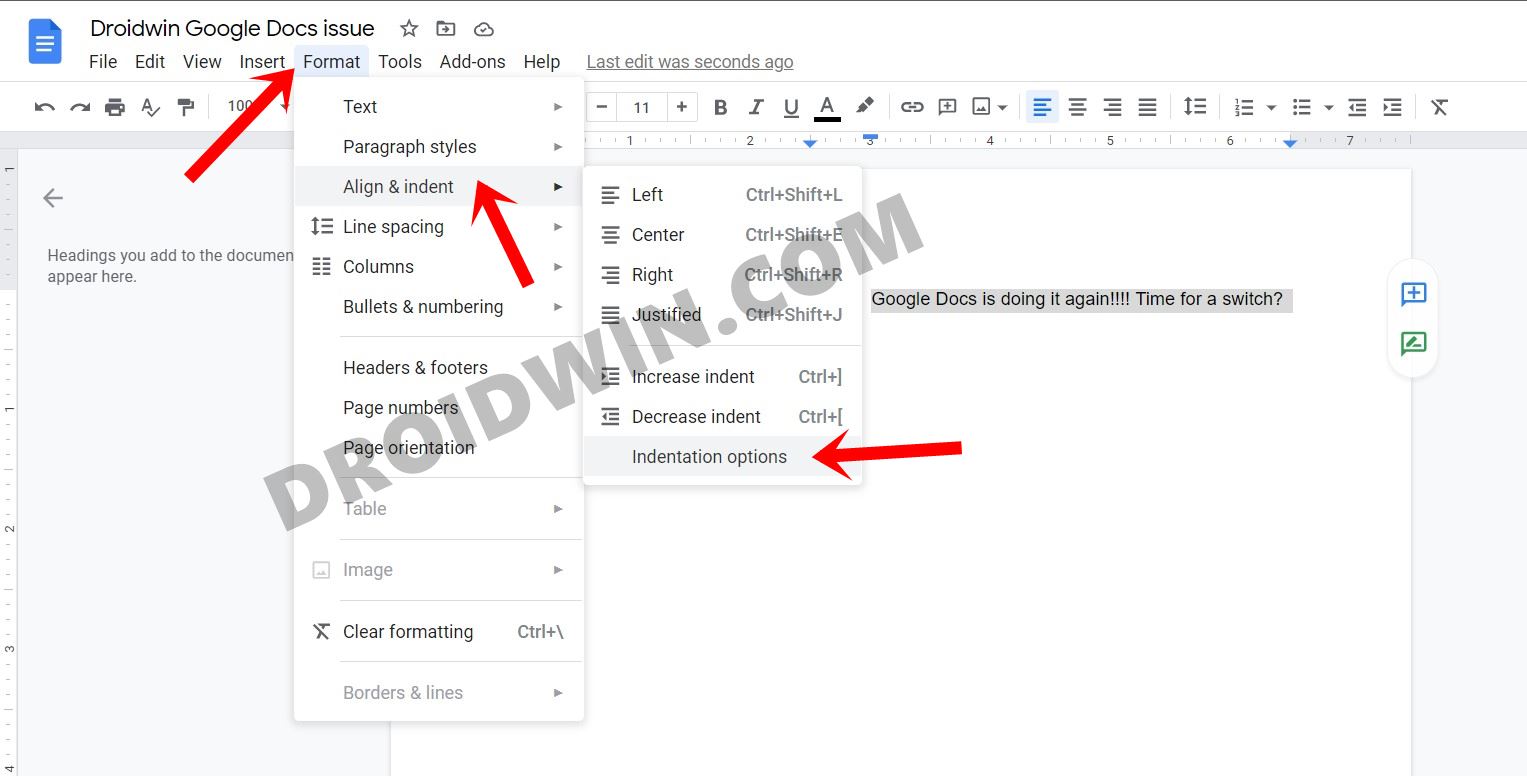Viewport: 1527px width, 776px height.
Task: Choose Clear formatting menu item
Action: tap(439, 632)
